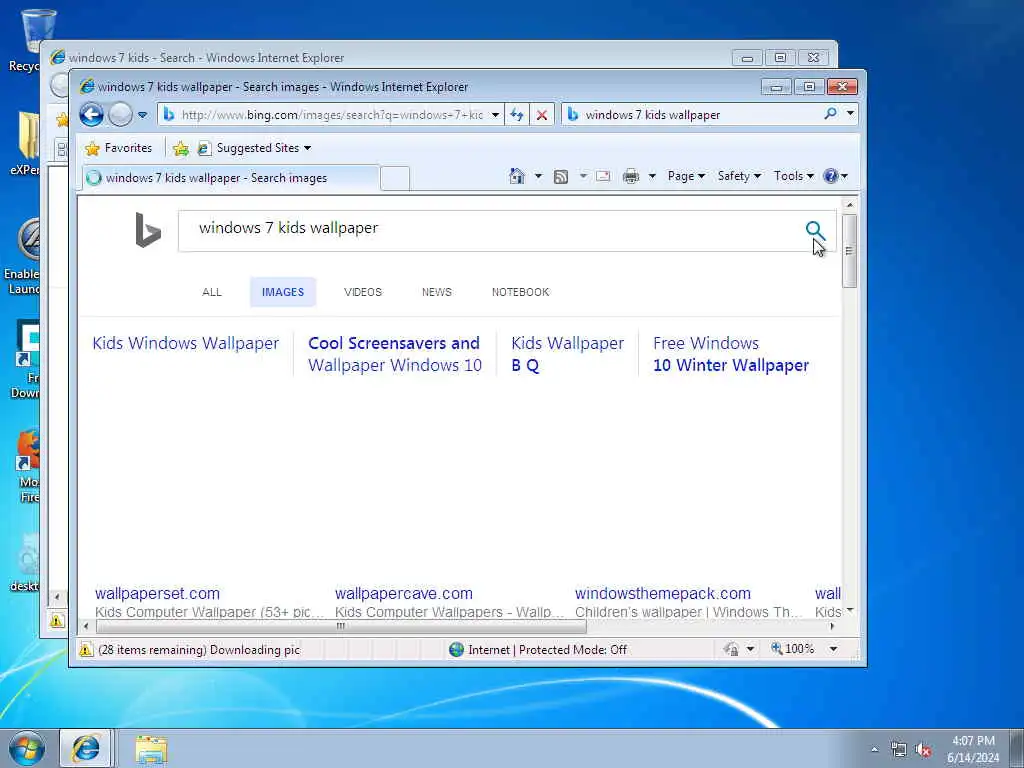
Task: Click the muted volume tray icon
Action: (923, 750)
